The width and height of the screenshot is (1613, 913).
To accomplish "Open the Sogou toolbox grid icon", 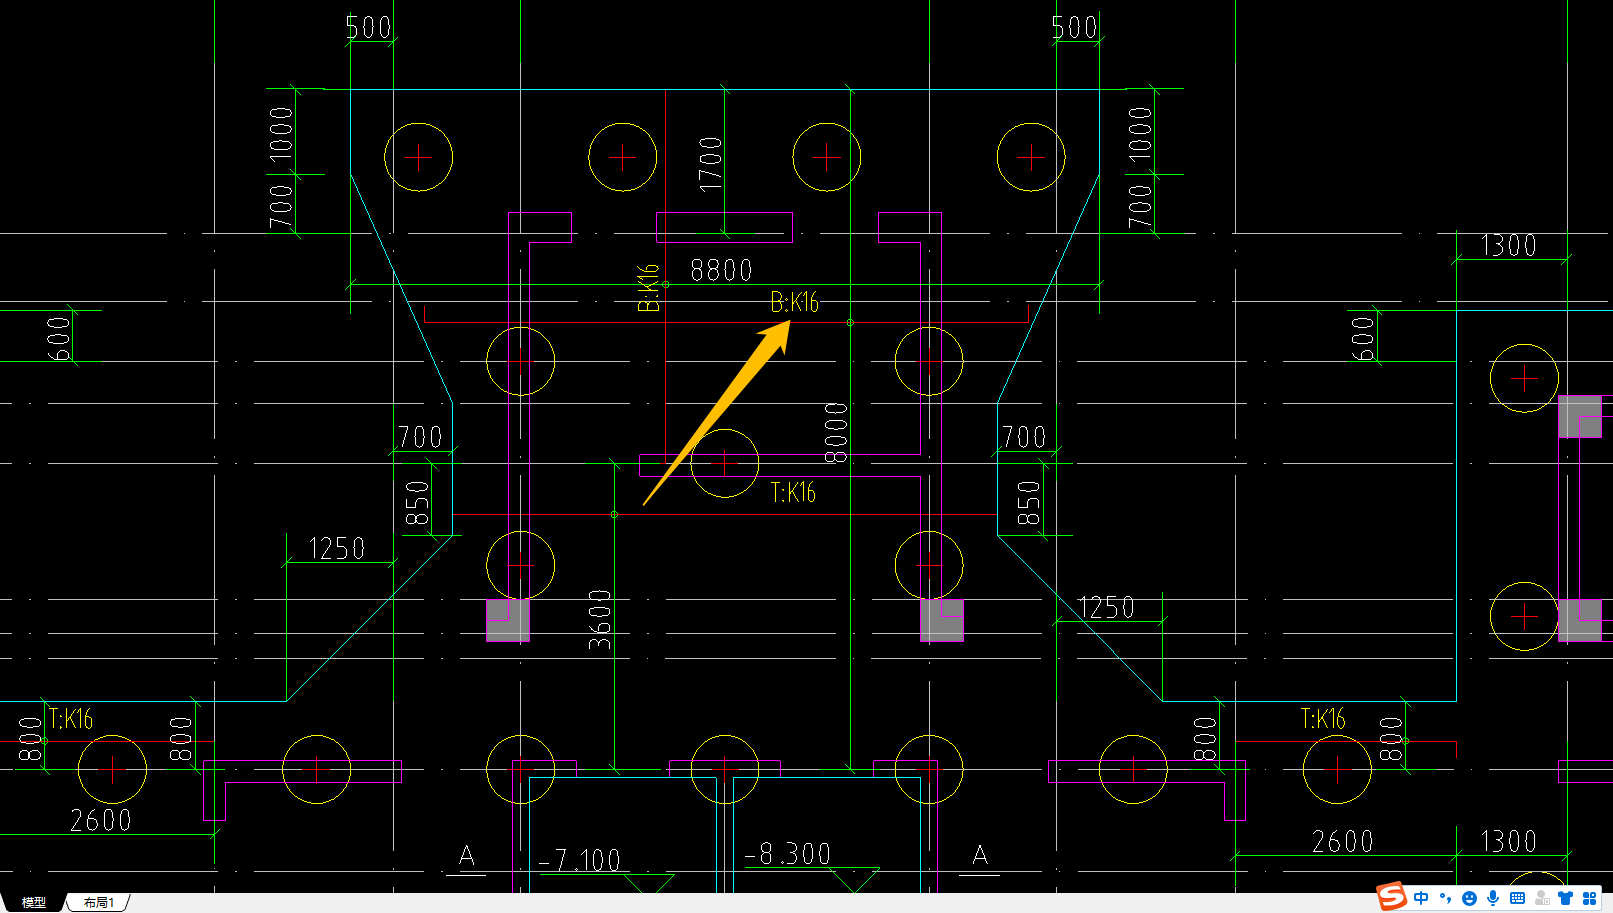I will (x=1589, y=898).
